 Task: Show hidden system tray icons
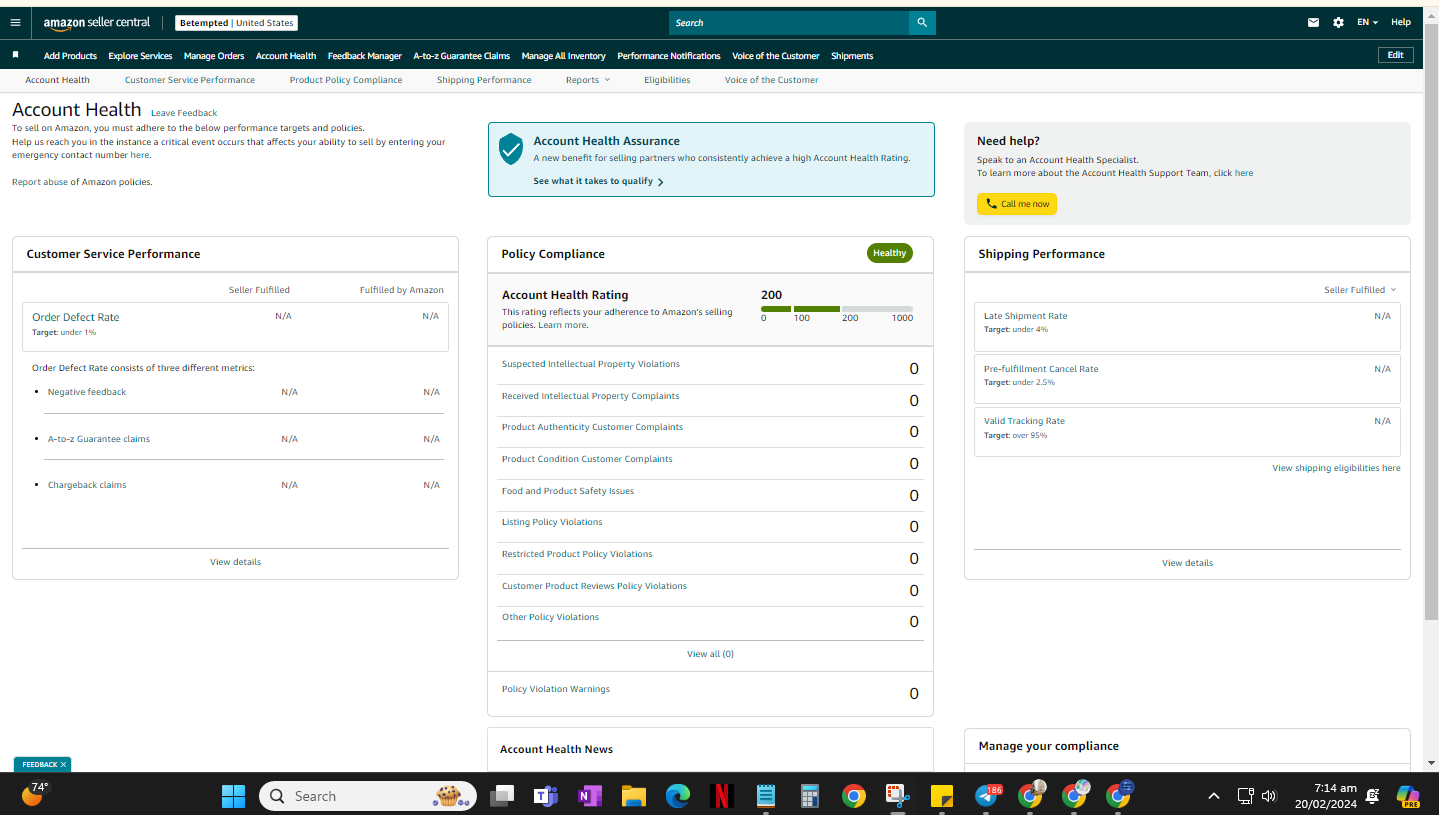click(1214, 796)
